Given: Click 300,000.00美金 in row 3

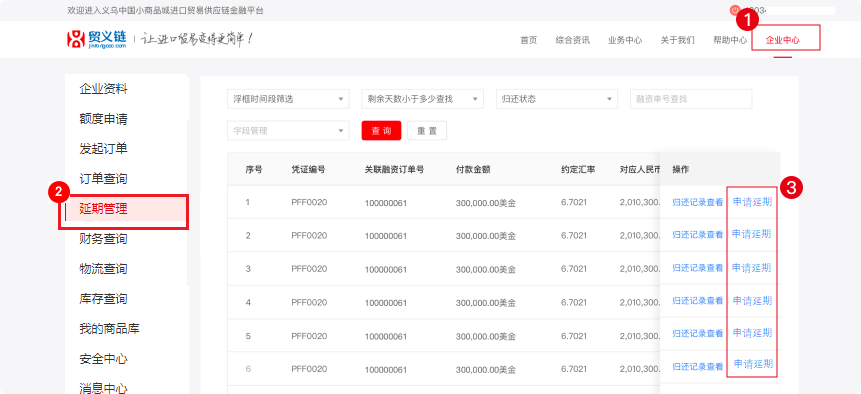Looking at the screenshot, I should tap(485, 269).
